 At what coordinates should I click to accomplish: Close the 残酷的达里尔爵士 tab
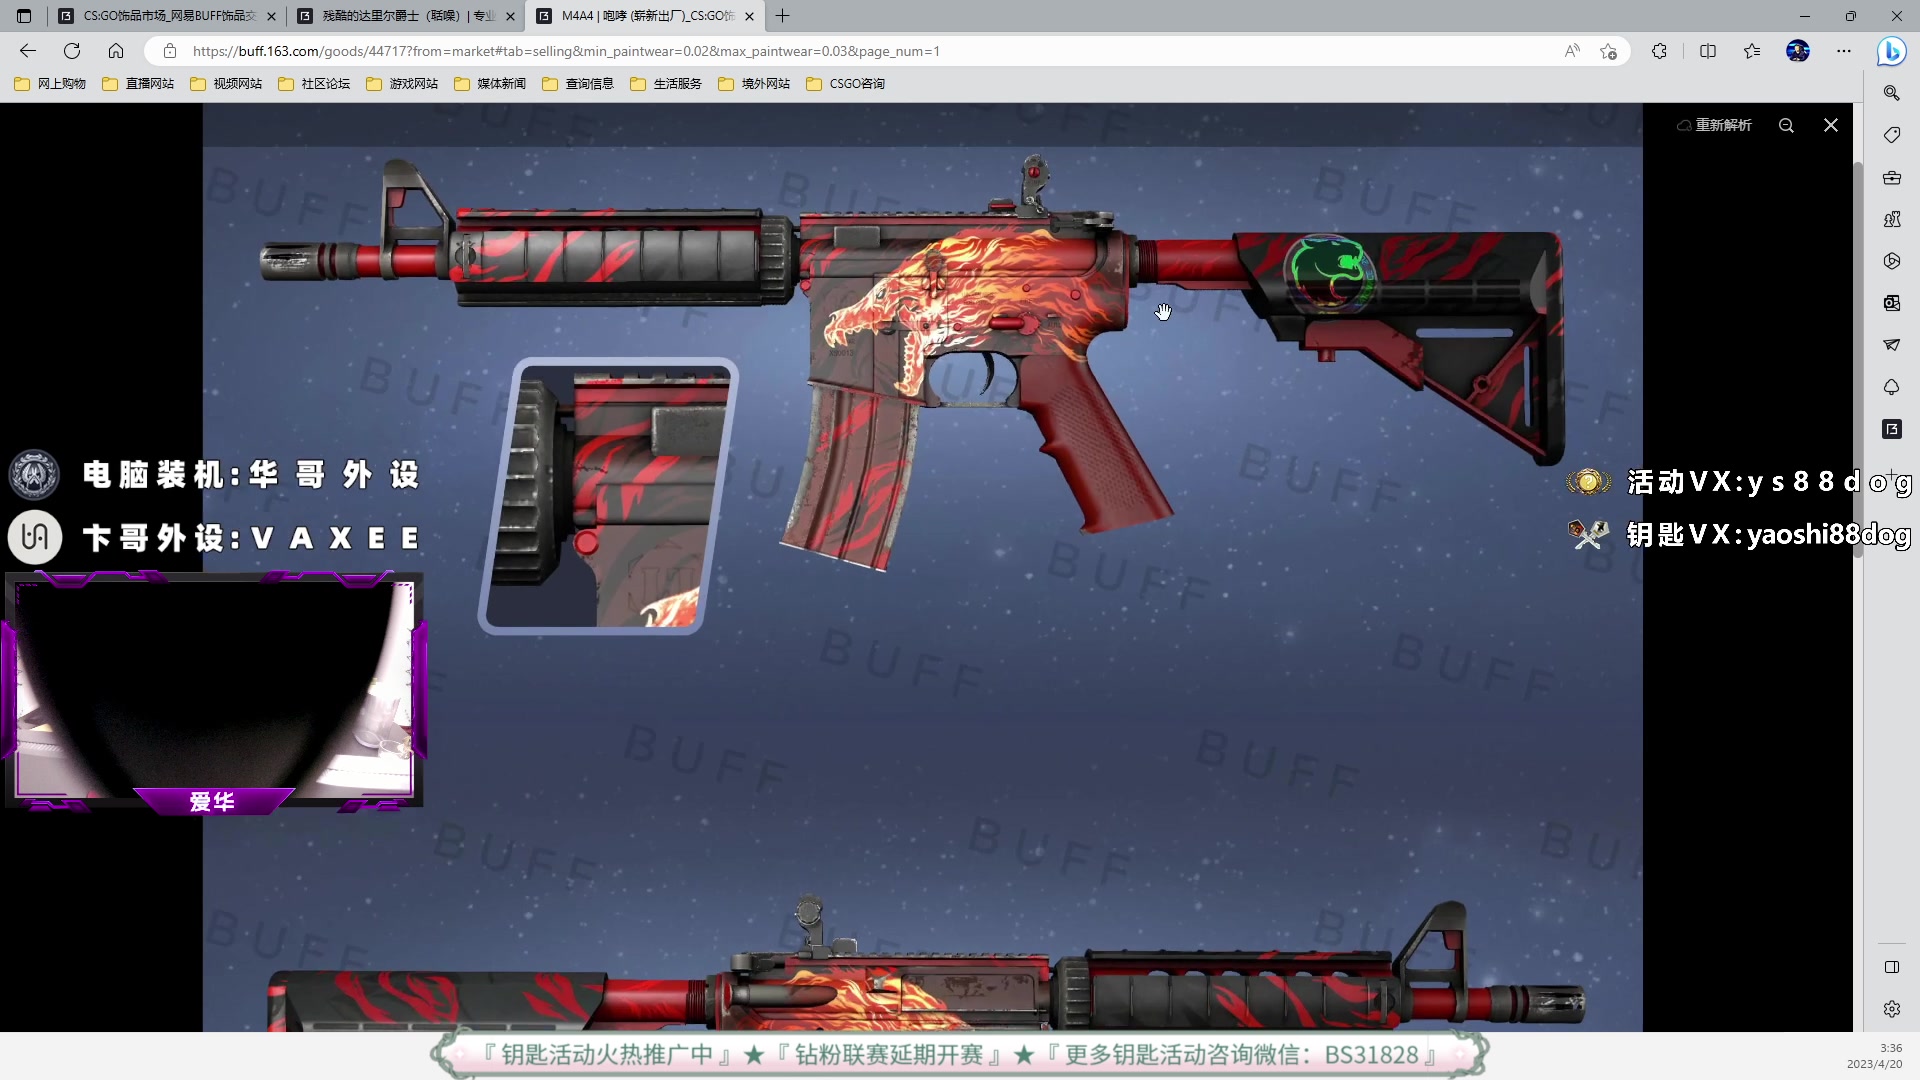click(510, 16)
